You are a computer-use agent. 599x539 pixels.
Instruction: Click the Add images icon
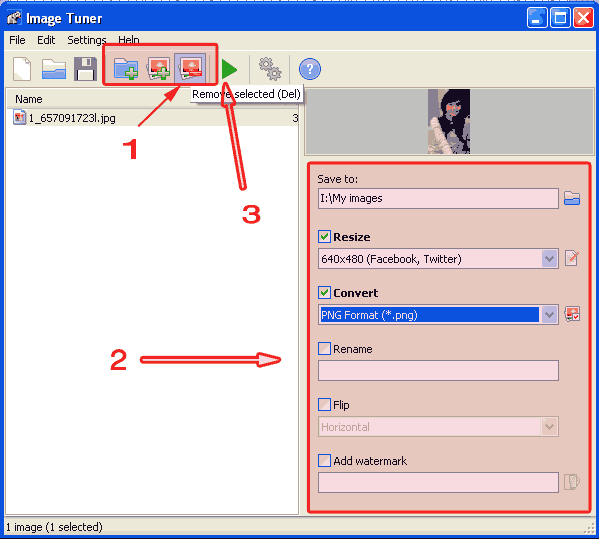[159, 68]
